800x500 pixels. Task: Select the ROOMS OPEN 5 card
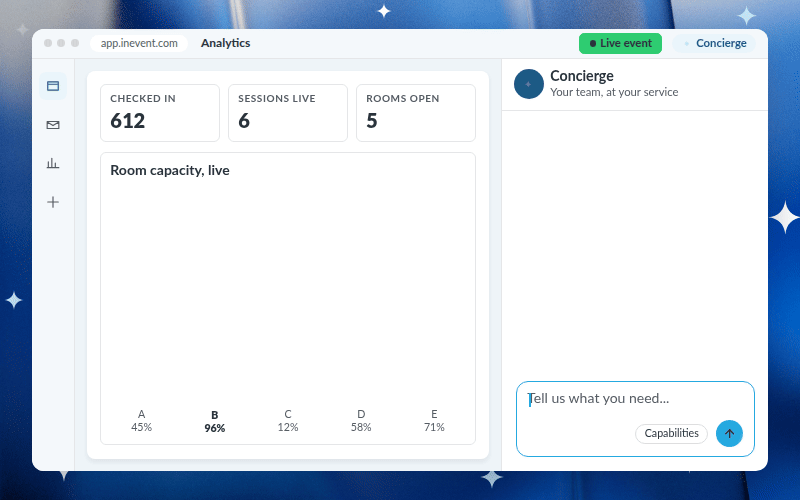pos(416,113)
